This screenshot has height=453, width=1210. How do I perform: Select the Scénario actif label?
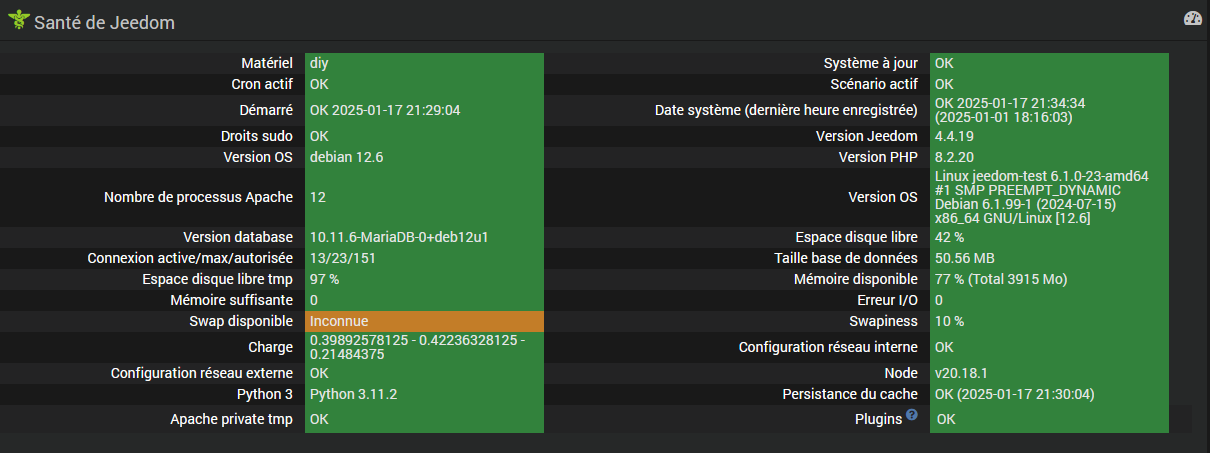[874, 84]
